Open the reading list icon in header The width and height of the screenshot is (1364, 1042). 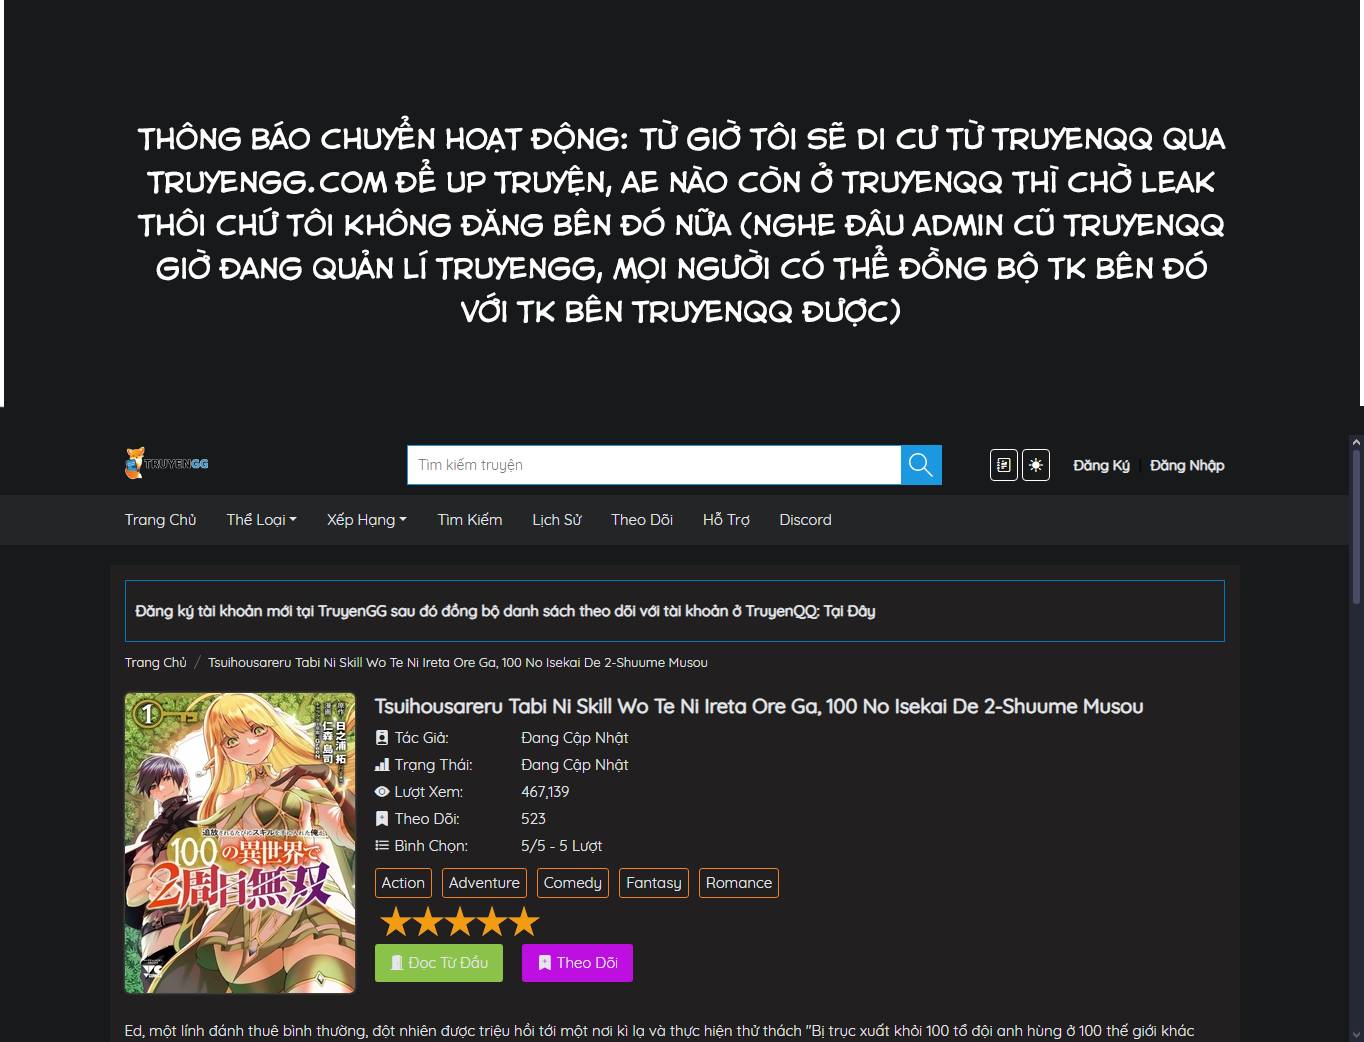(x=1004, y=465)
